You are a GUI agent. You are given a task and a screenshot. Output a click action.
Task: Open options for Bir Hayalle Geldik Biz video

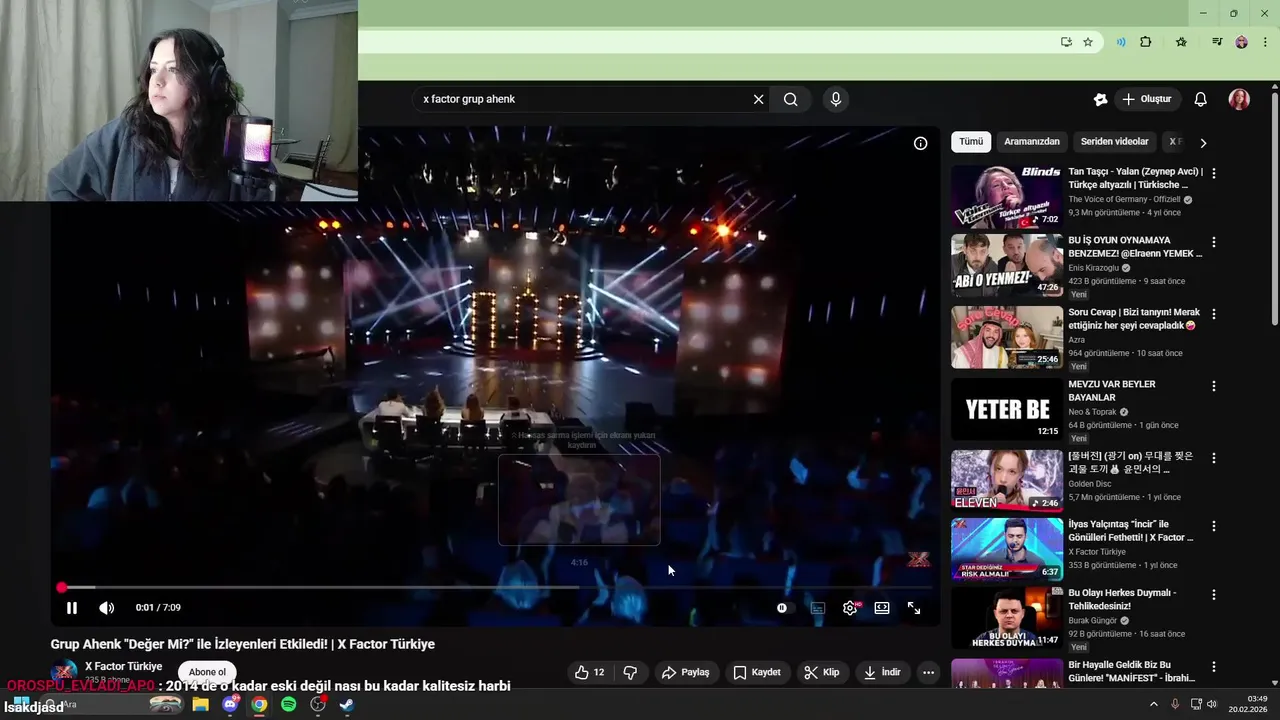click(x=1214, y=666)
